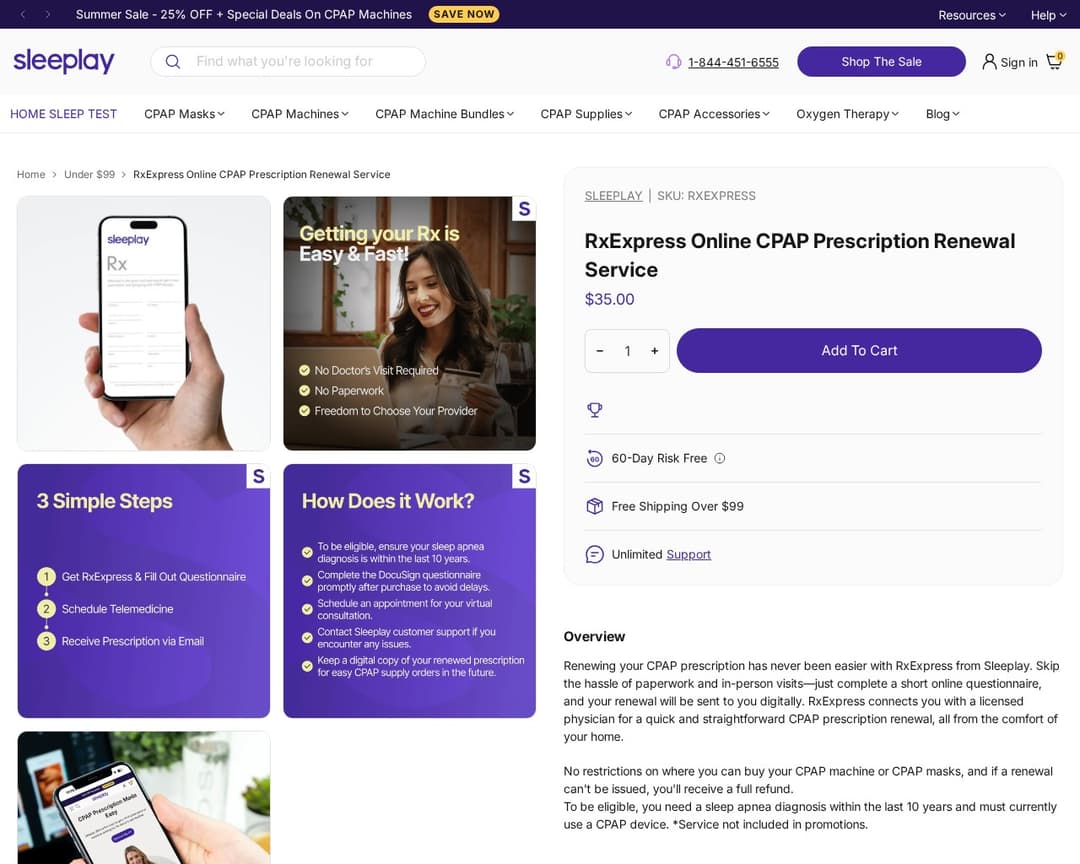This screenshot has width=1080, height=864.
Task: Select the 3 Simple Steps product thumbnail
Action: [x=143, y=590]
